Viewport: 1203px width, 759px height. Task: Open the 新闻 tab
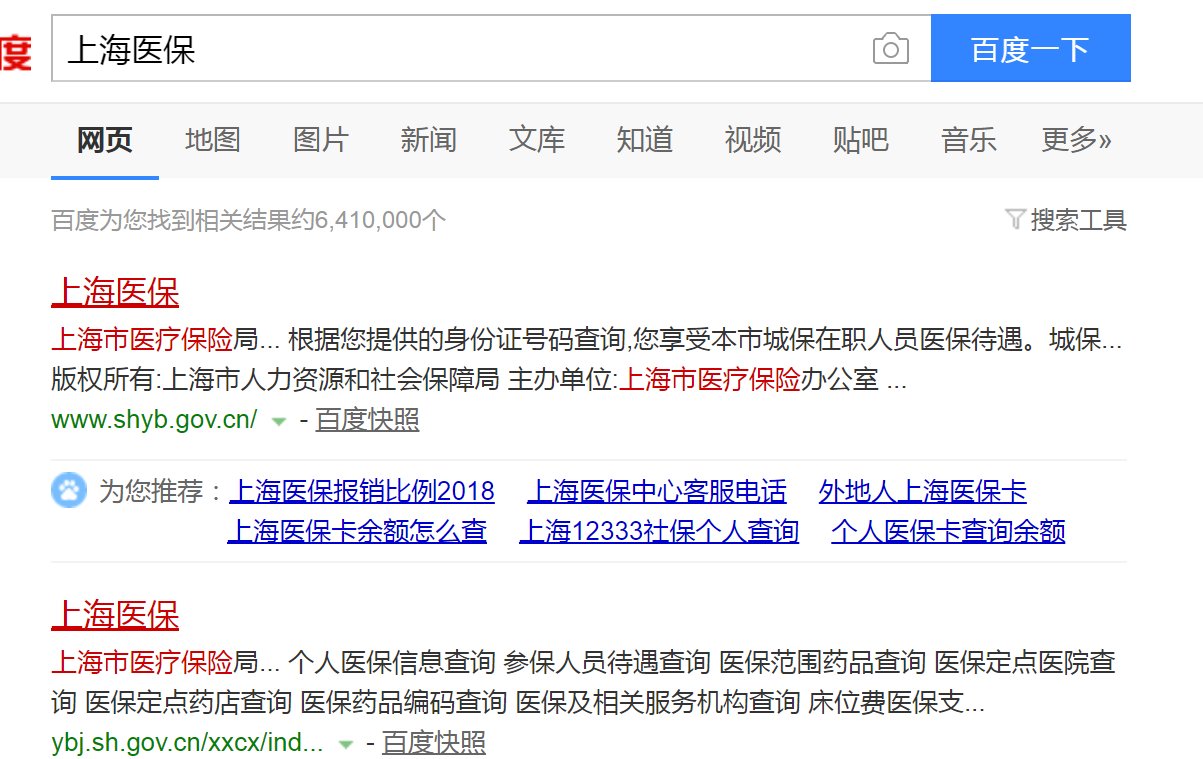pyautogui.click(x=428, y=140)
